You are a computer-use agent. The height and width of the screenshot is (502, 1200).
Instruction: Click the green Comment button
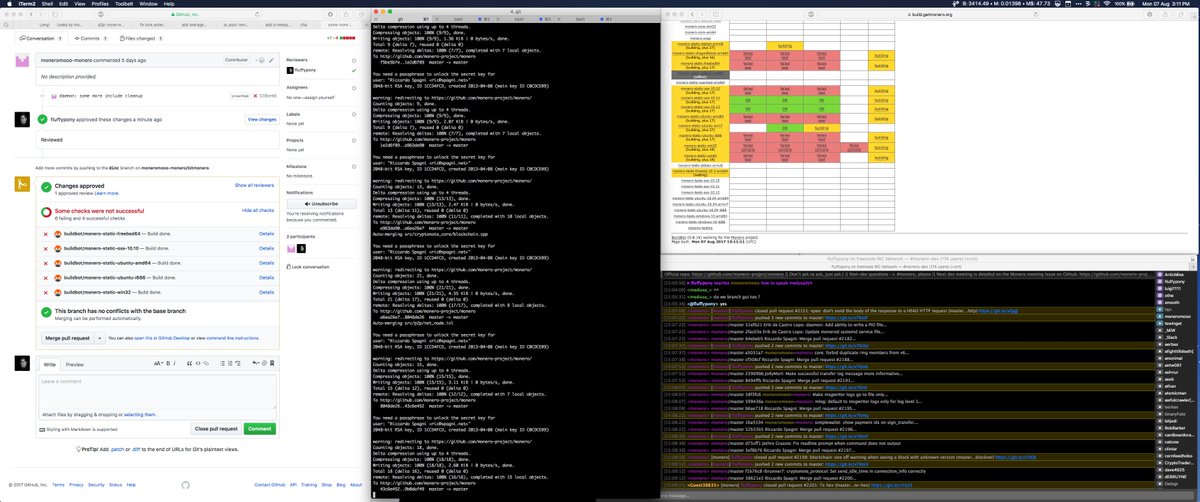[x=260, y=429]
